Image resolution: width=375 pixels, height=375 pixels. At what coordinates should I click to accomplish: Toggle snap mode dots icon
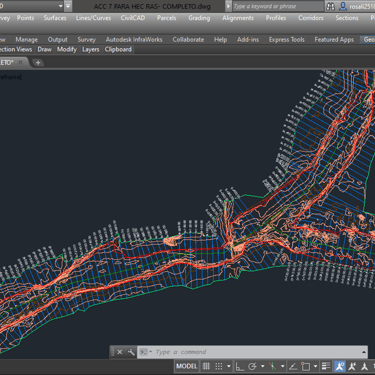tap(219, 366)
